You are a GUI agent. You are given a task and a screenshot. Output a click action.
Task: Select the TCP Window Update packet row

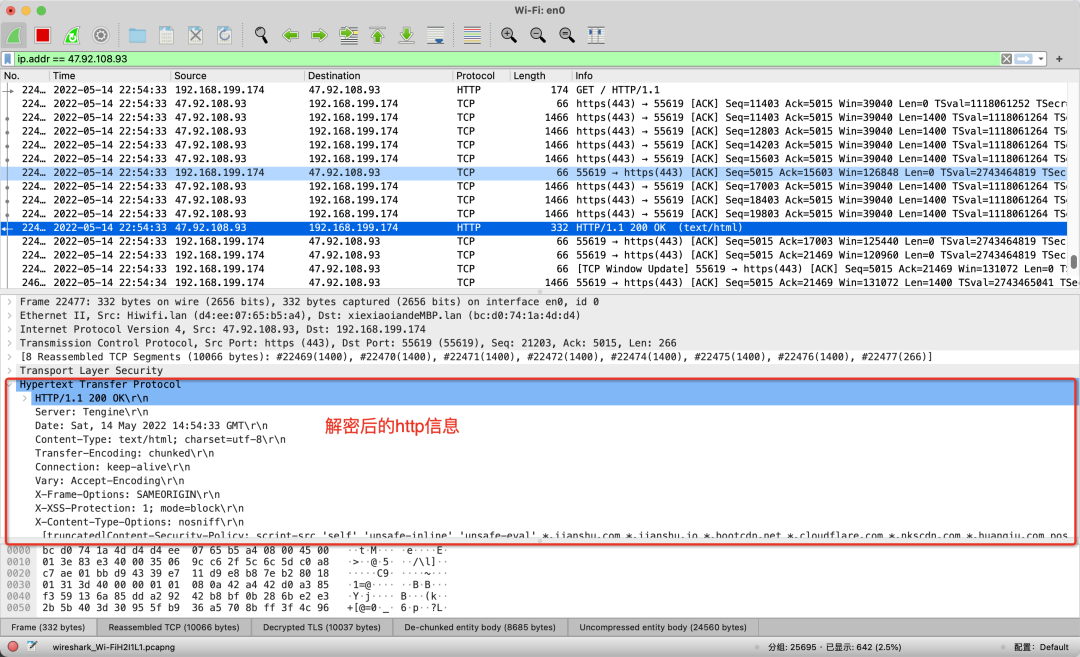pos(534,269)
